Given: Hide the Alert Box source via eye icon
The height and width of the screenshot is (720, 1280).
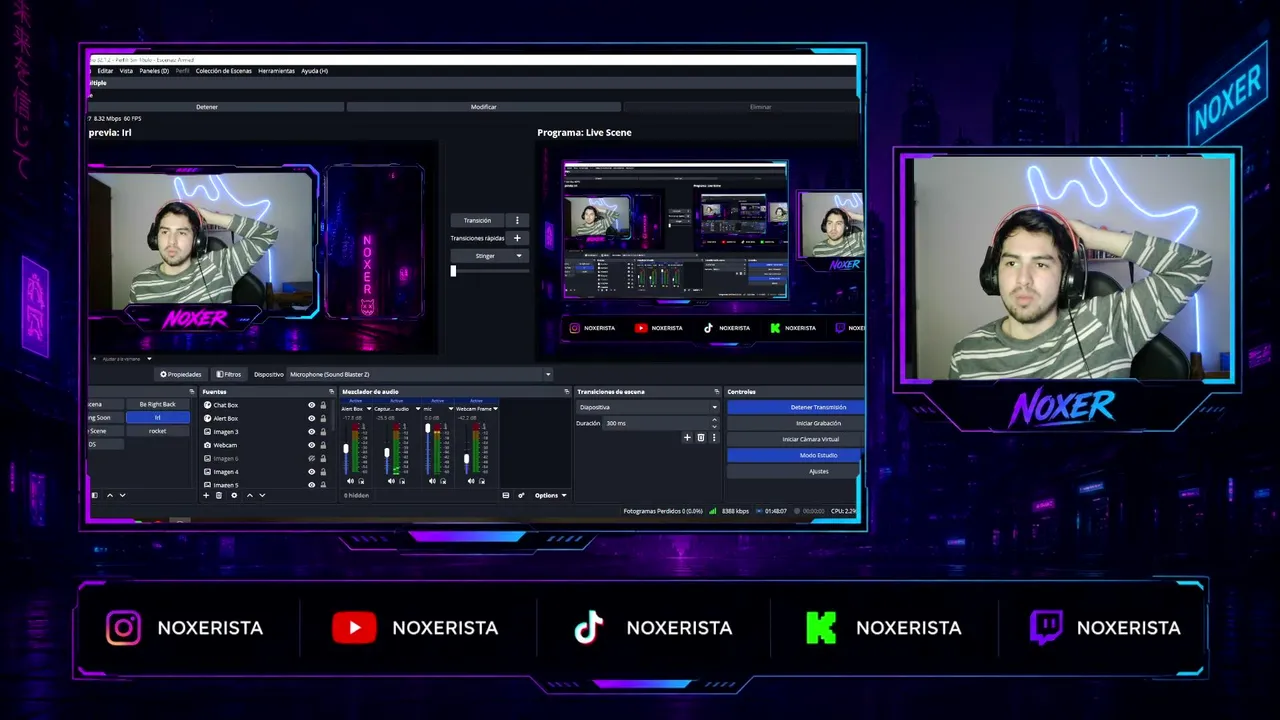Looking at the screenshot, I should pos(311,418).
